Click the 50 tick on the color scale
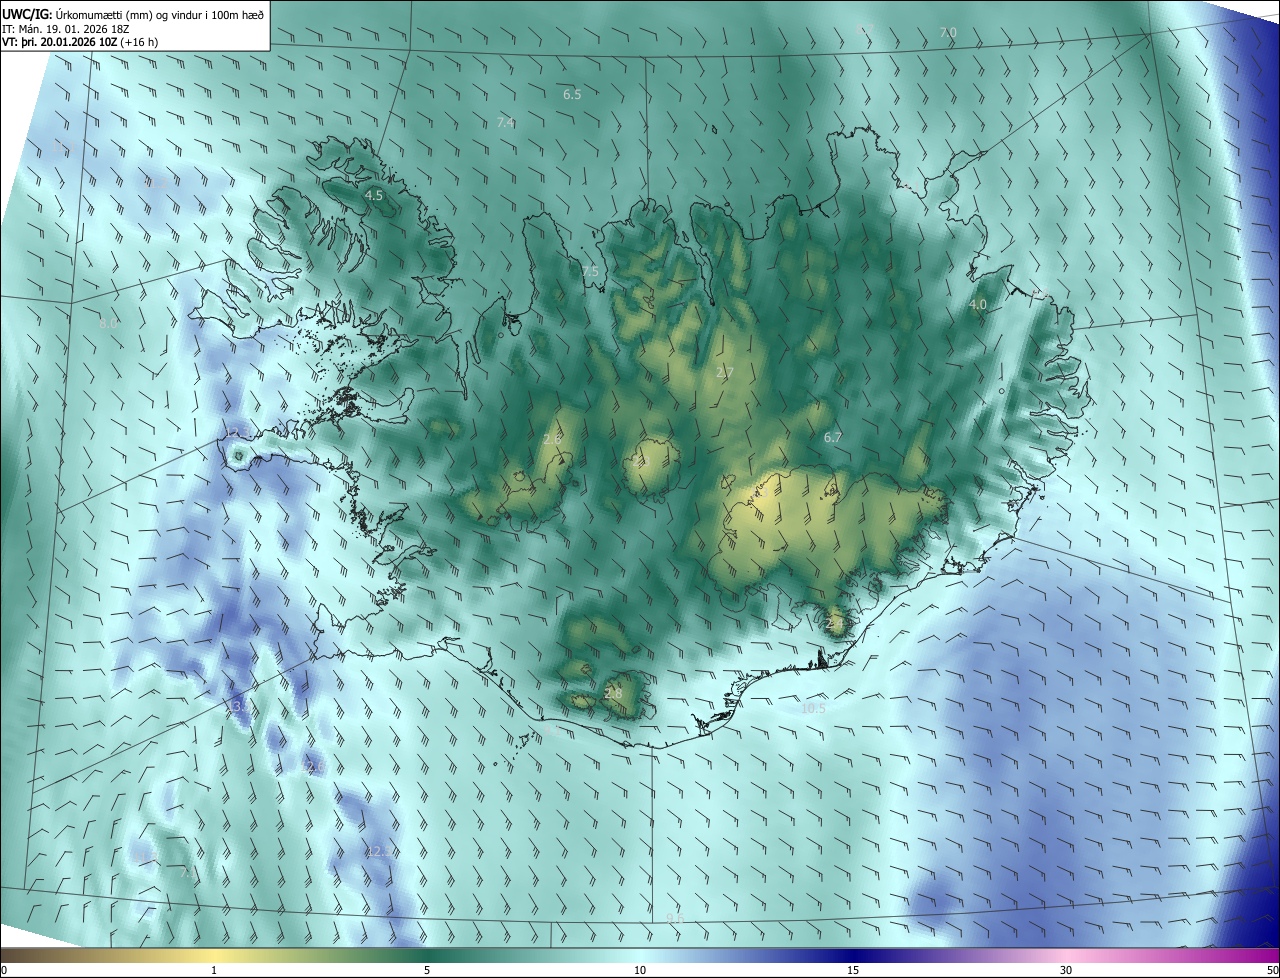 pyautogui.click(x=1272, y=970)
